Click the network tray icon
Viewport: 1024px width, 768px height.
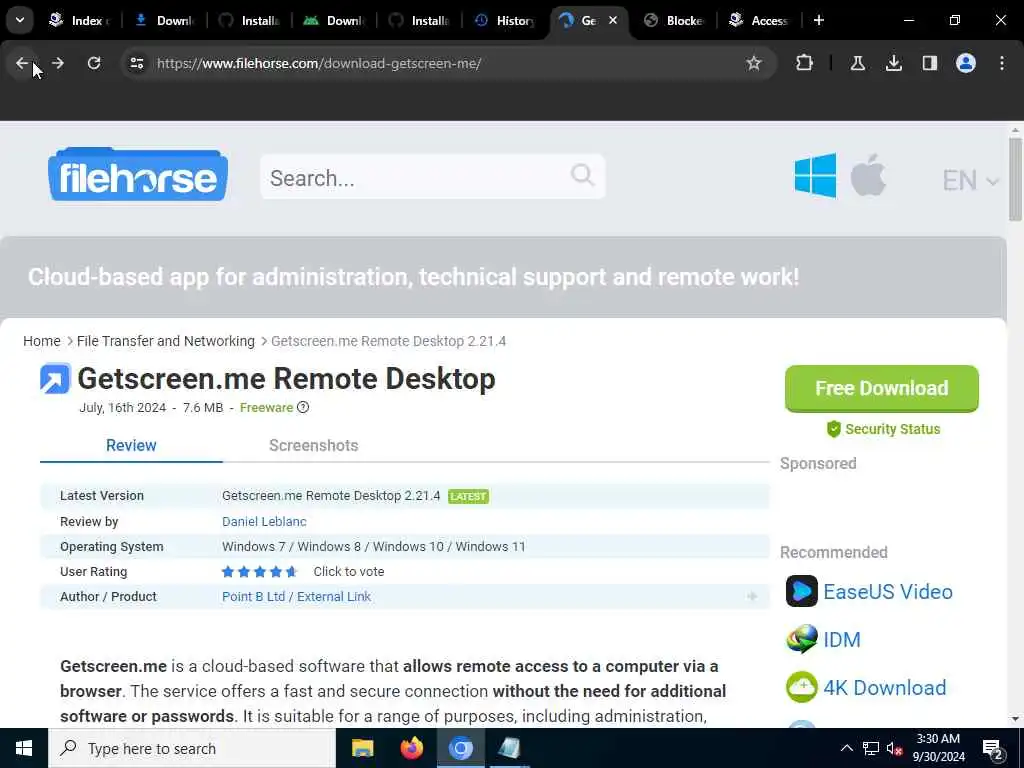(871, 748)
